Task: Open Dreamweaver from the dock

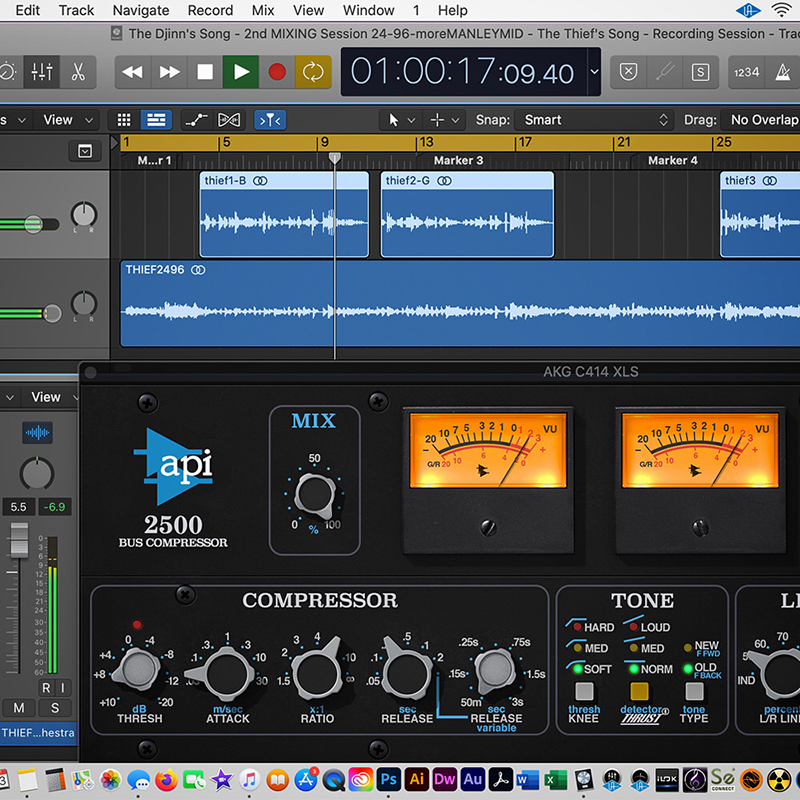Action: click(445, 780)
